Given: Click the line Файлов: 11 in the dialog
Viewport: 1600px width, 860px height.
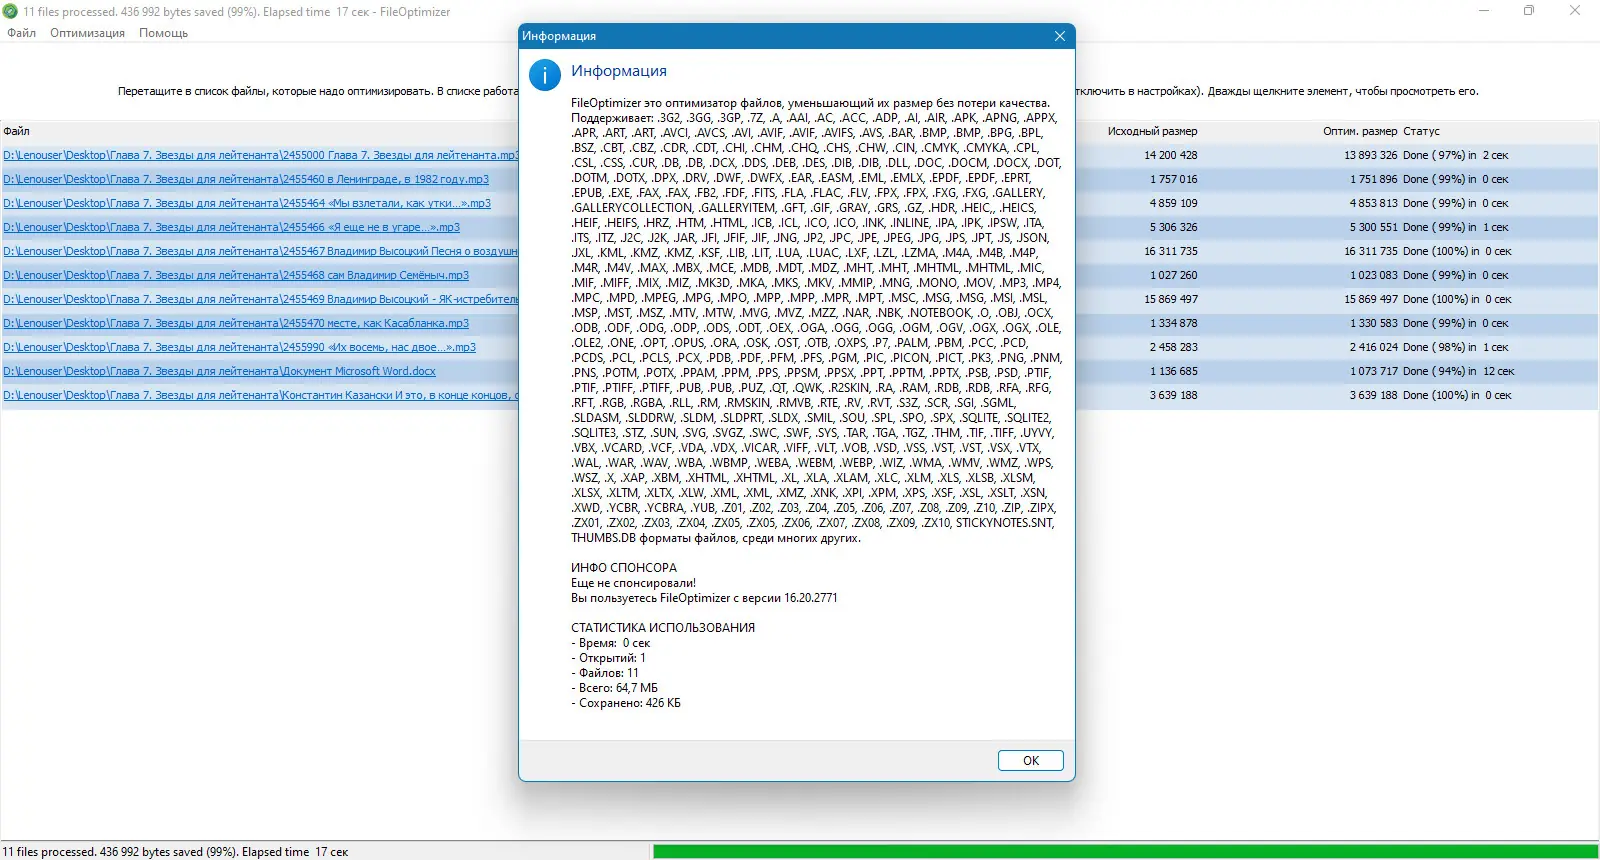Looking at the screenshot, I should [x=605, y=673].
